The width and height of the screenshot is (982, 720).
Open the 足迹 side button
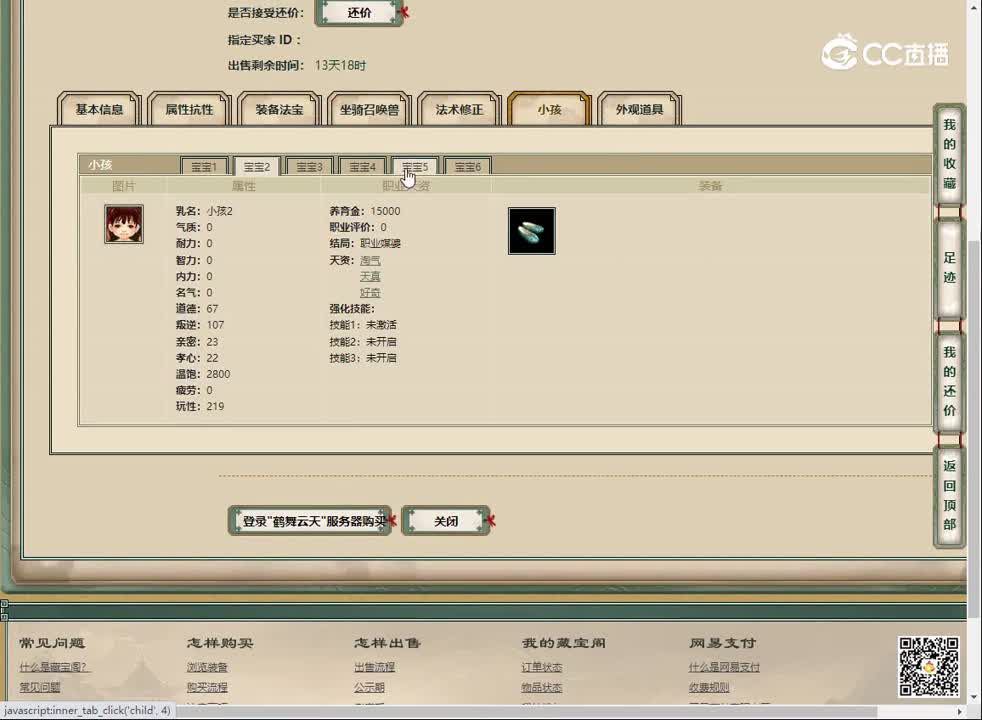(949, 268)
